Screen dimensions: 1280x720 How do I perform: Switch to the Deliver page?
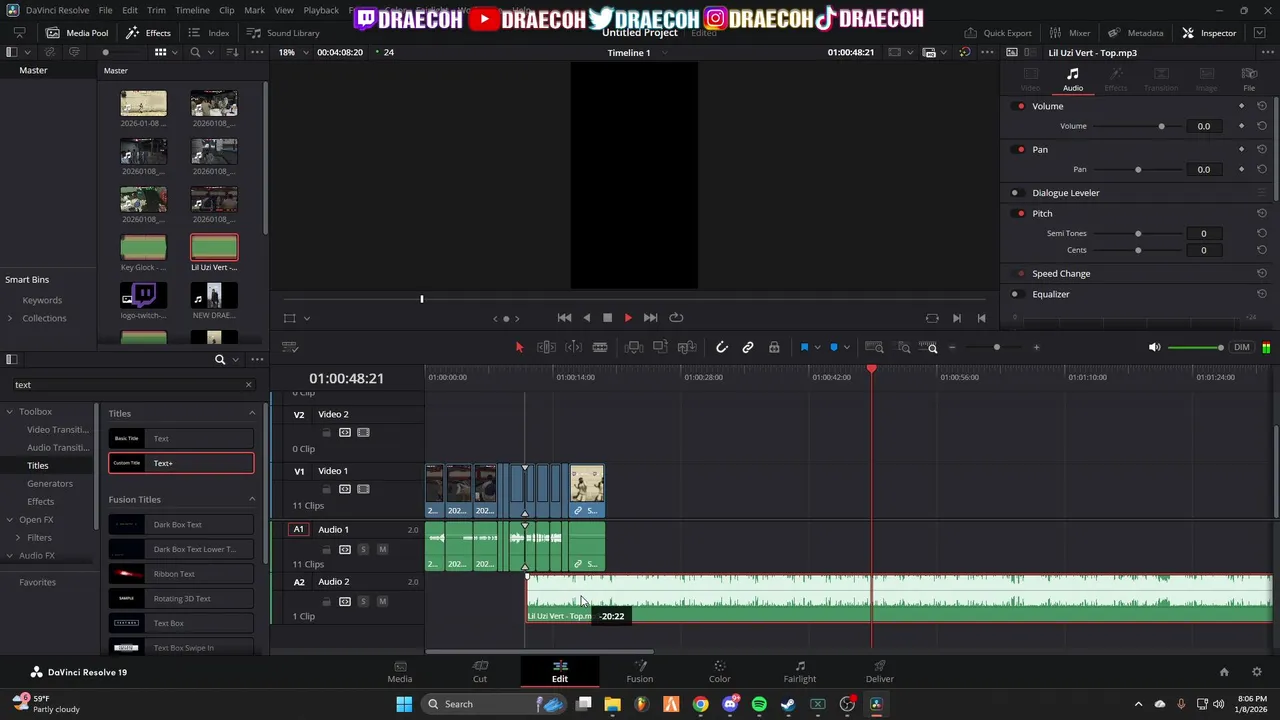point(880,671)
